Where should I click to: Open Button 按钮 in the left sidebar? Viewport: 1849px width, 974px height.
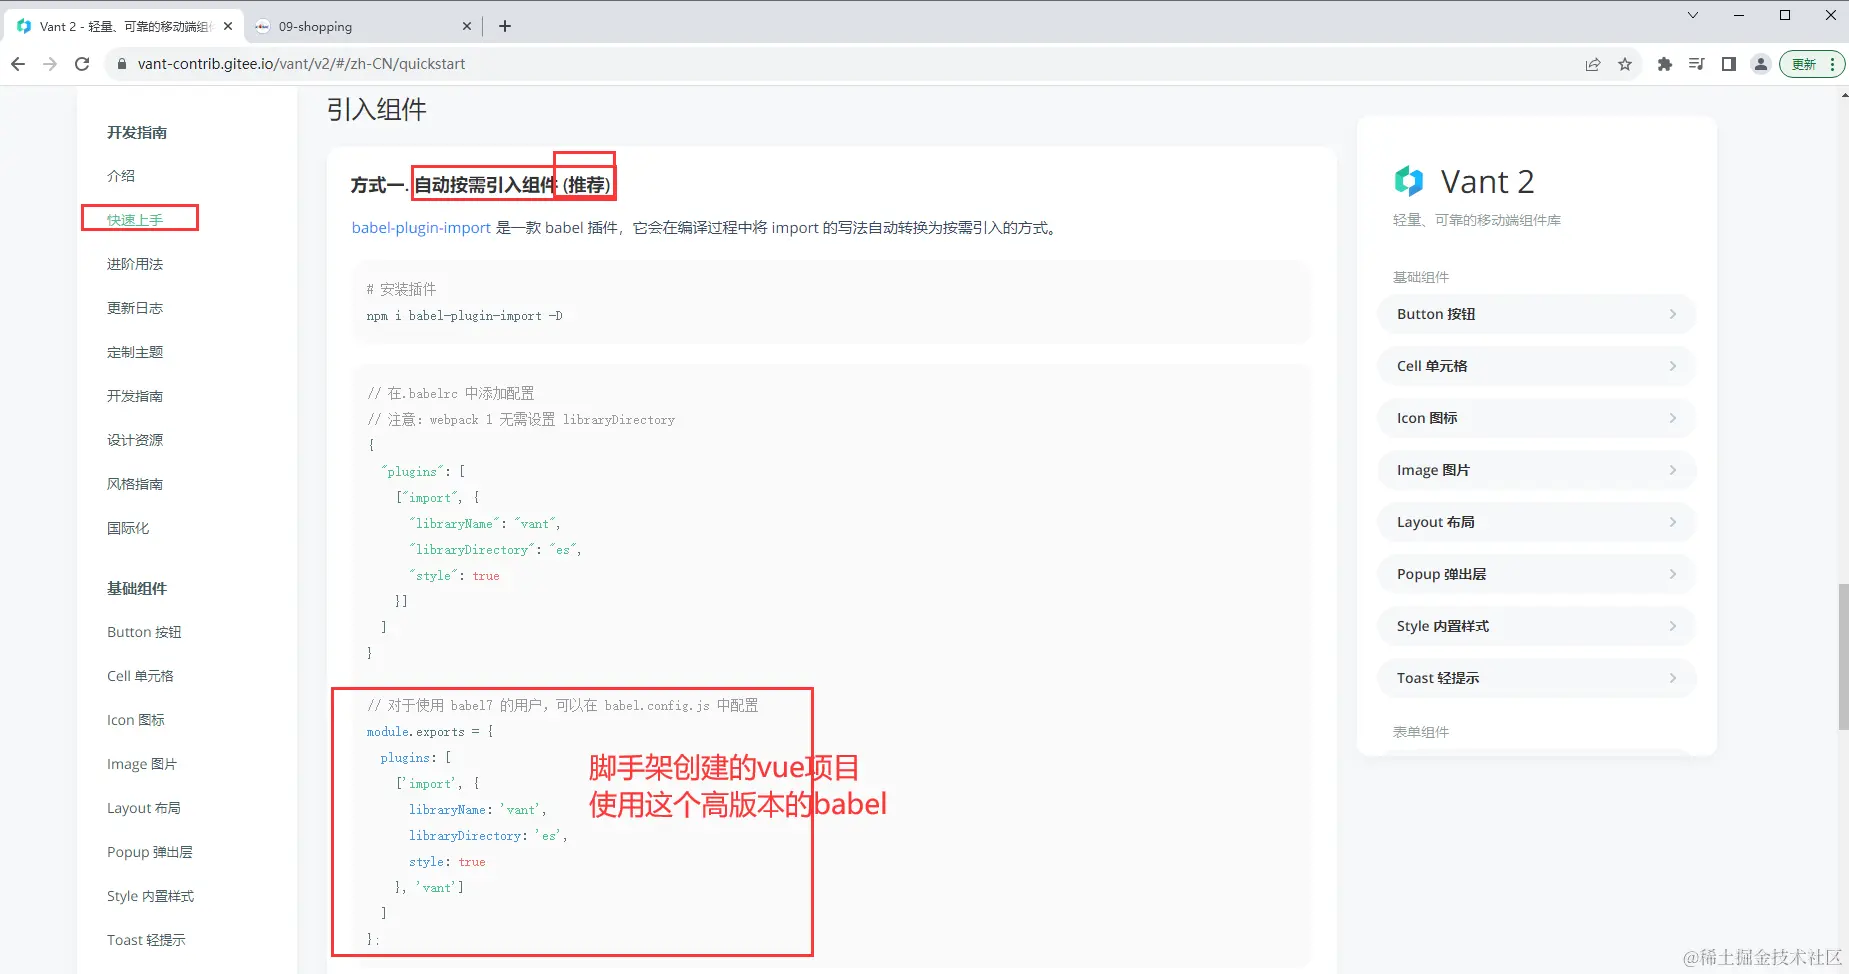pos(144,632)
